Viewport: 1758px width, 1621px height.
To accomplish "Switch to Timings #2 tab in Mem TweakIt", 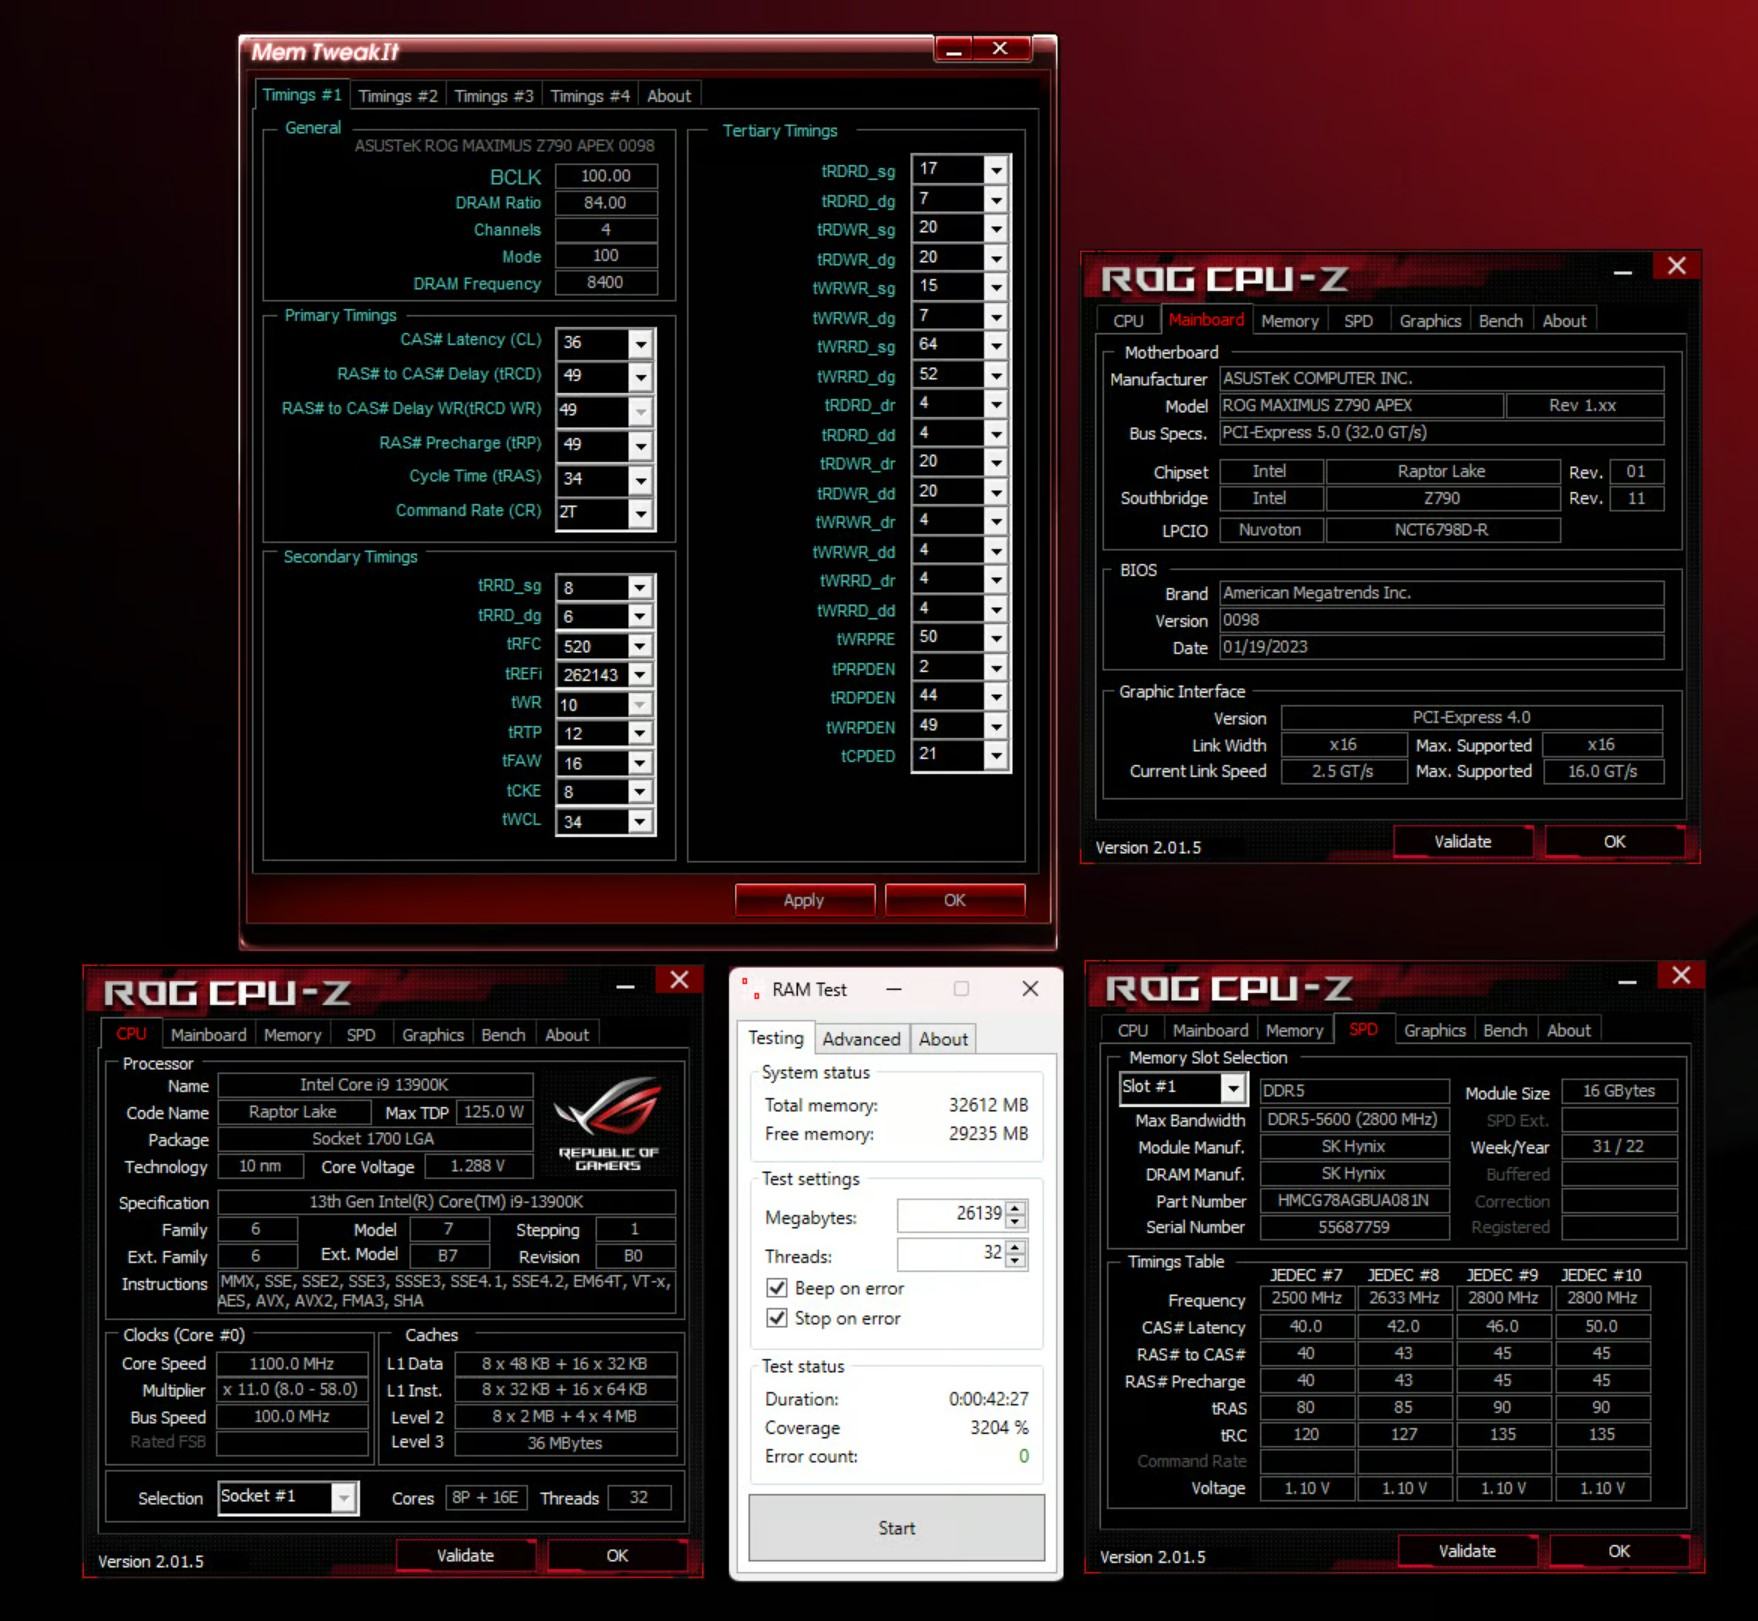I will pos(398,96).
